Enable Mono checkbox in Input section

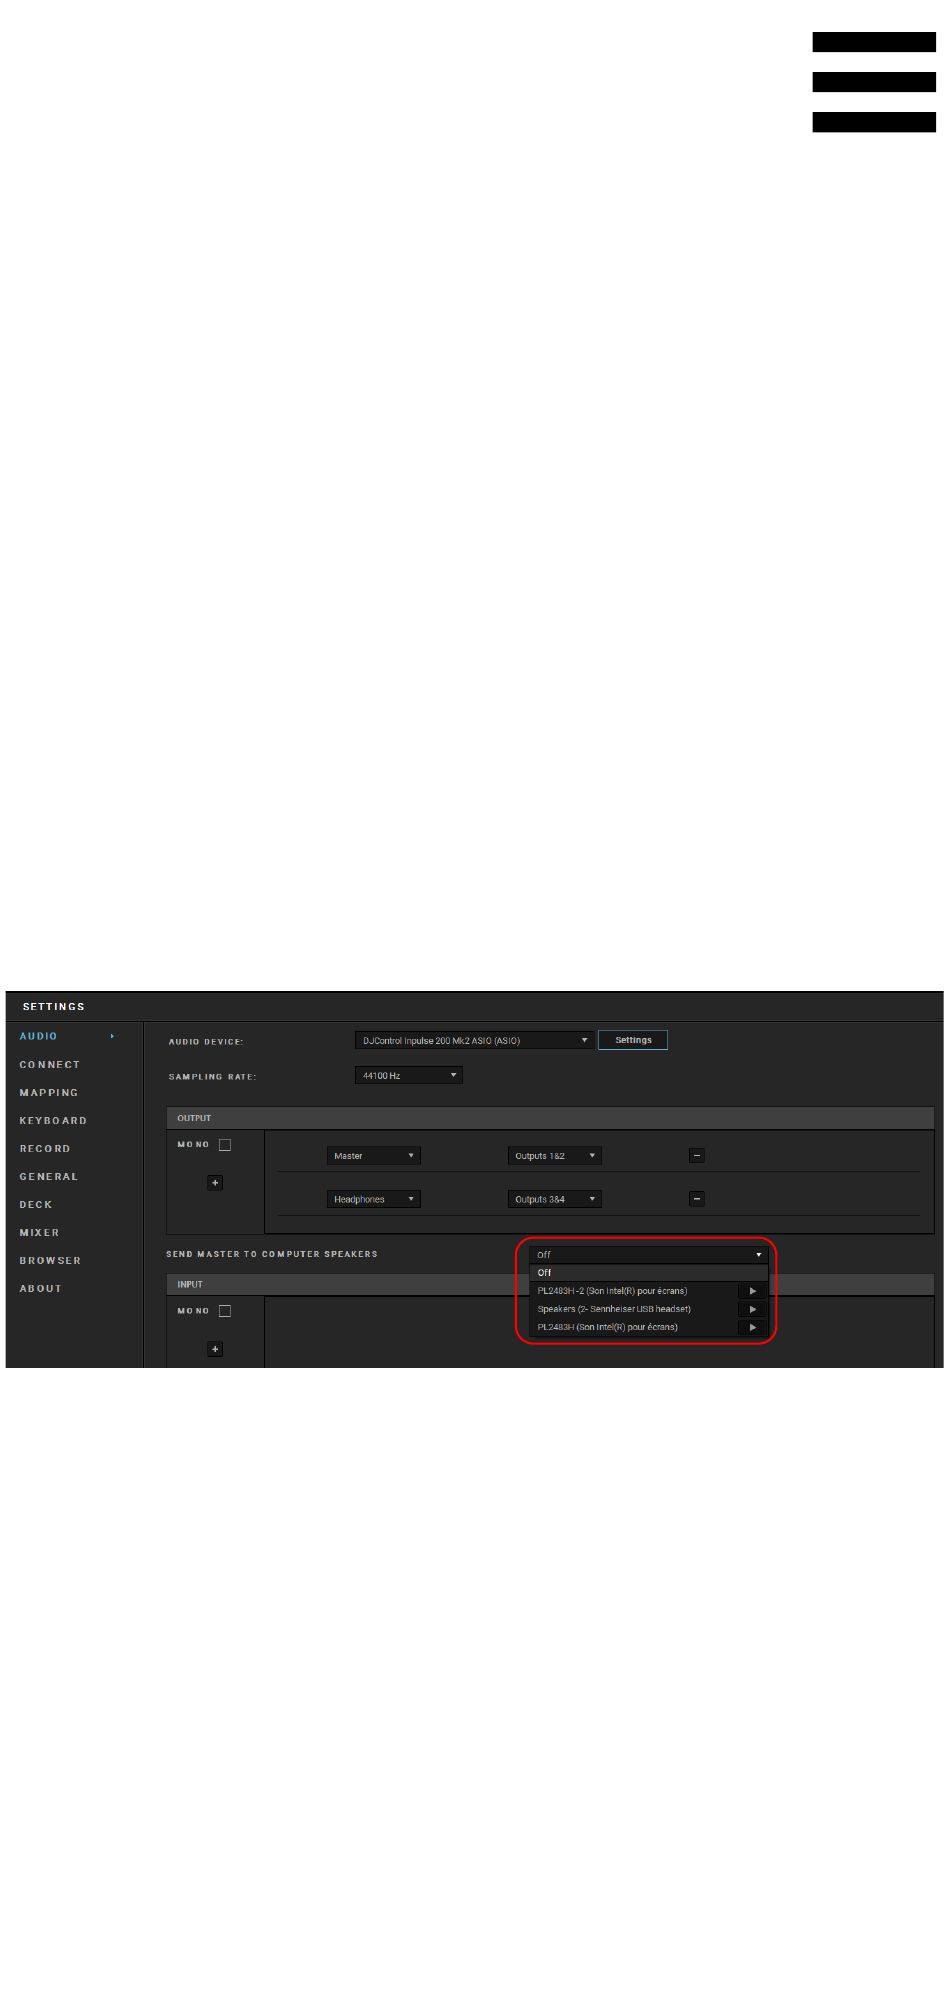pos(225,1311)
